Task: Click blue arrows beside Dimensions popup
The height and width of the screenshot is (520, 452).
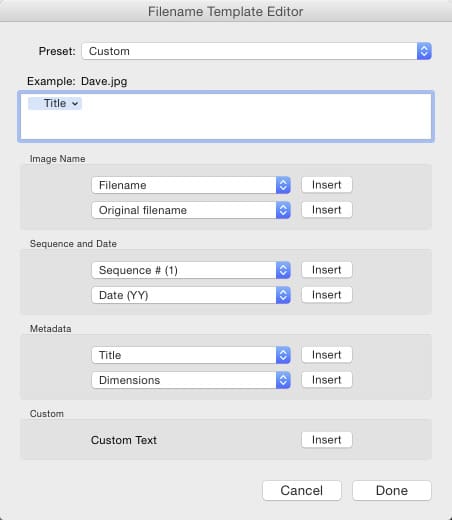Action: tap(283, 380)
